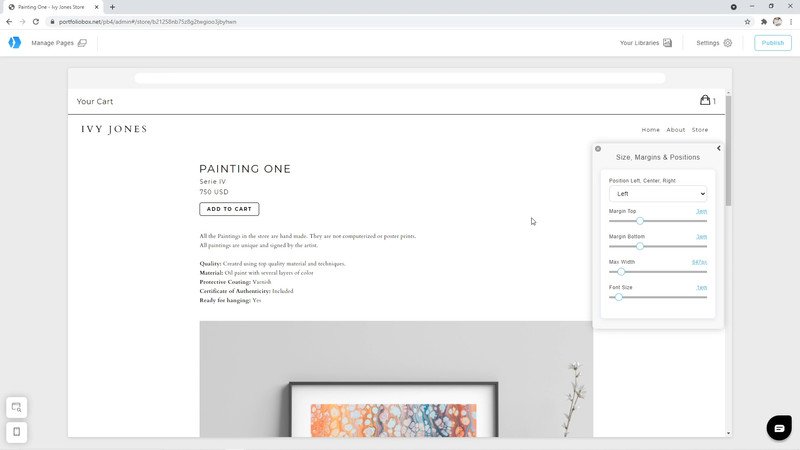Screen dimensions: 800x450
Task: Click the shopping bag cart icon
Action: pos(705,100)
